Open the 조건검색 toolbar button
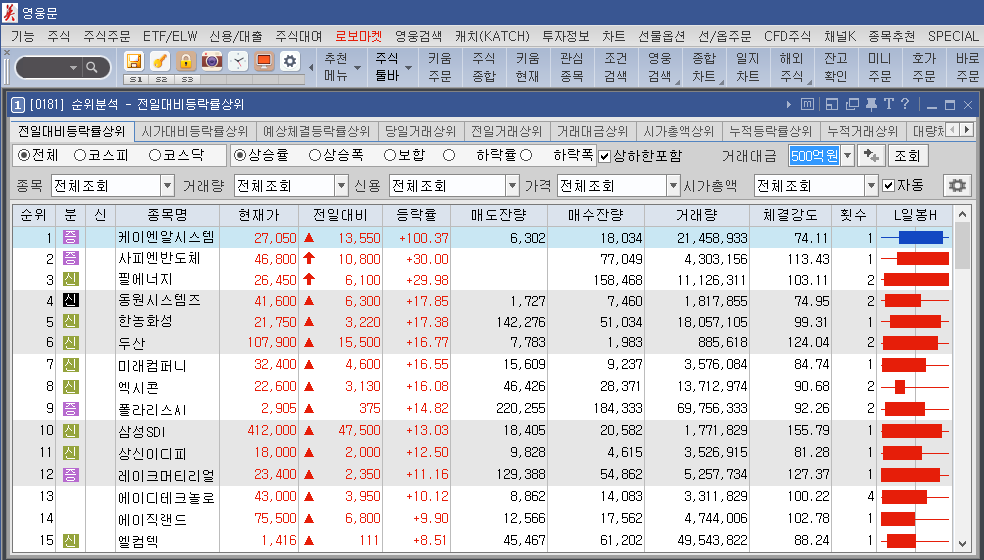 click(616, 67)
